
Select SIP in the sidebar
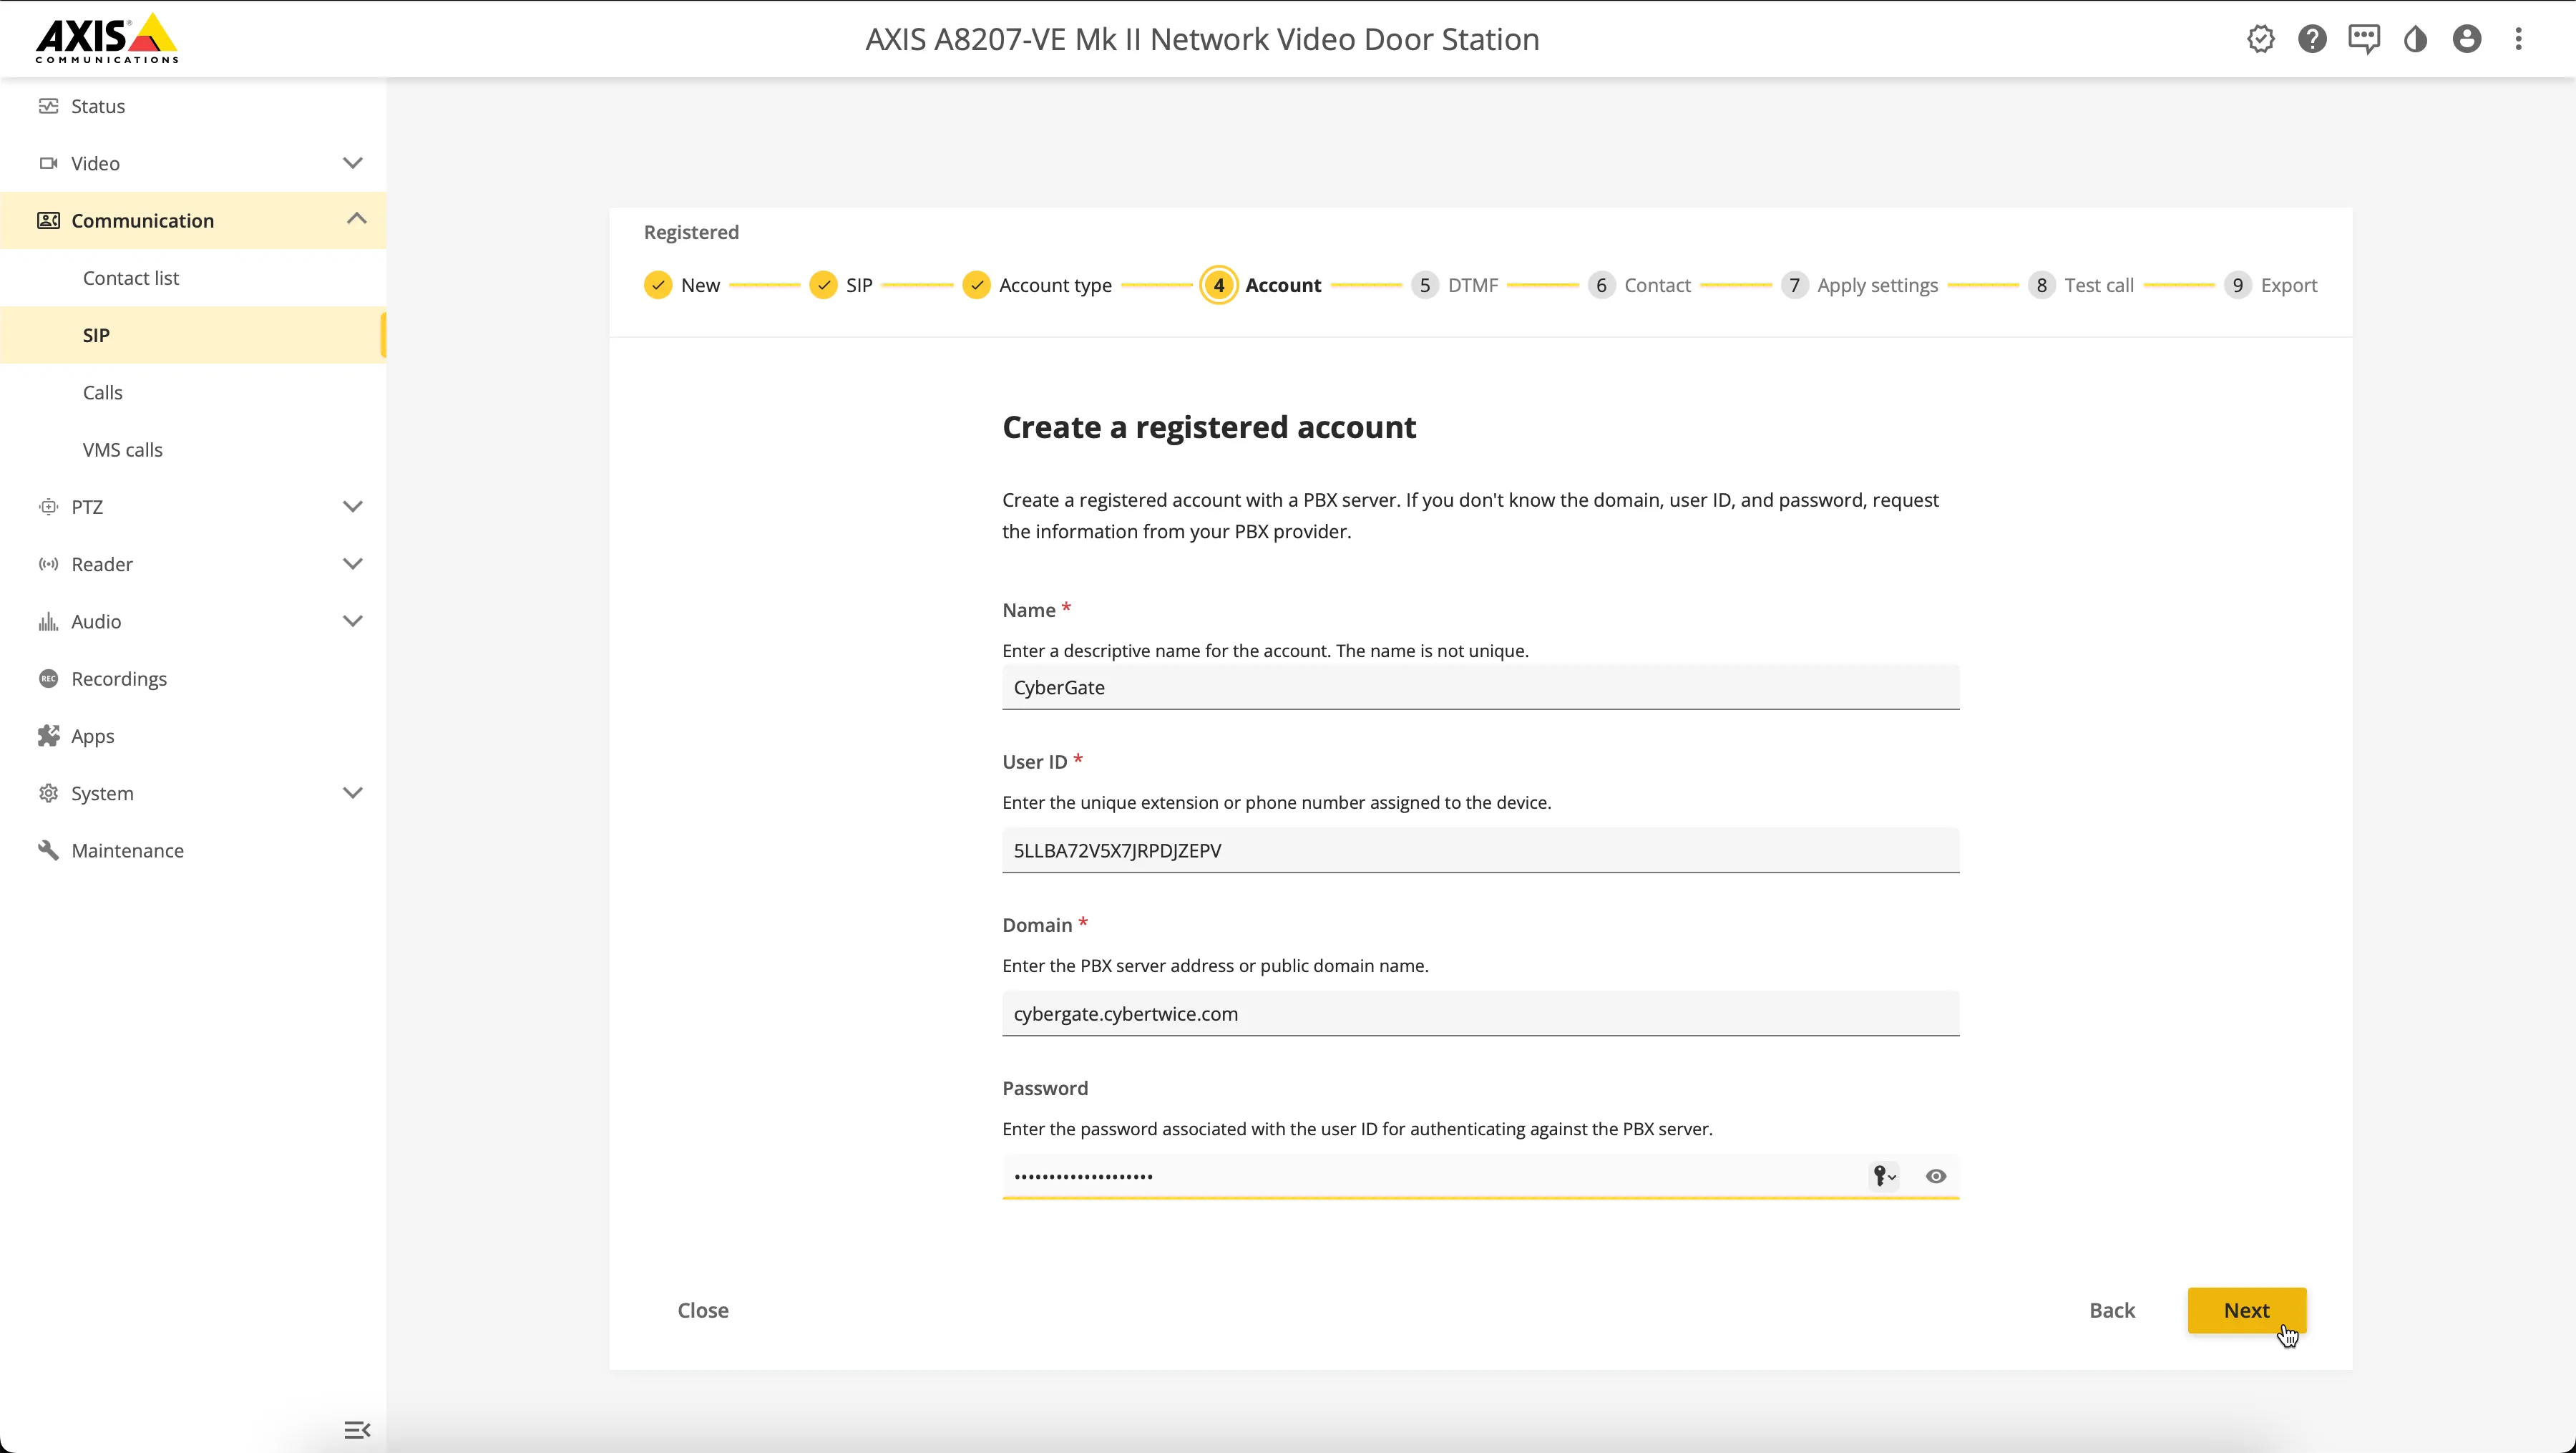pos(193,335)
